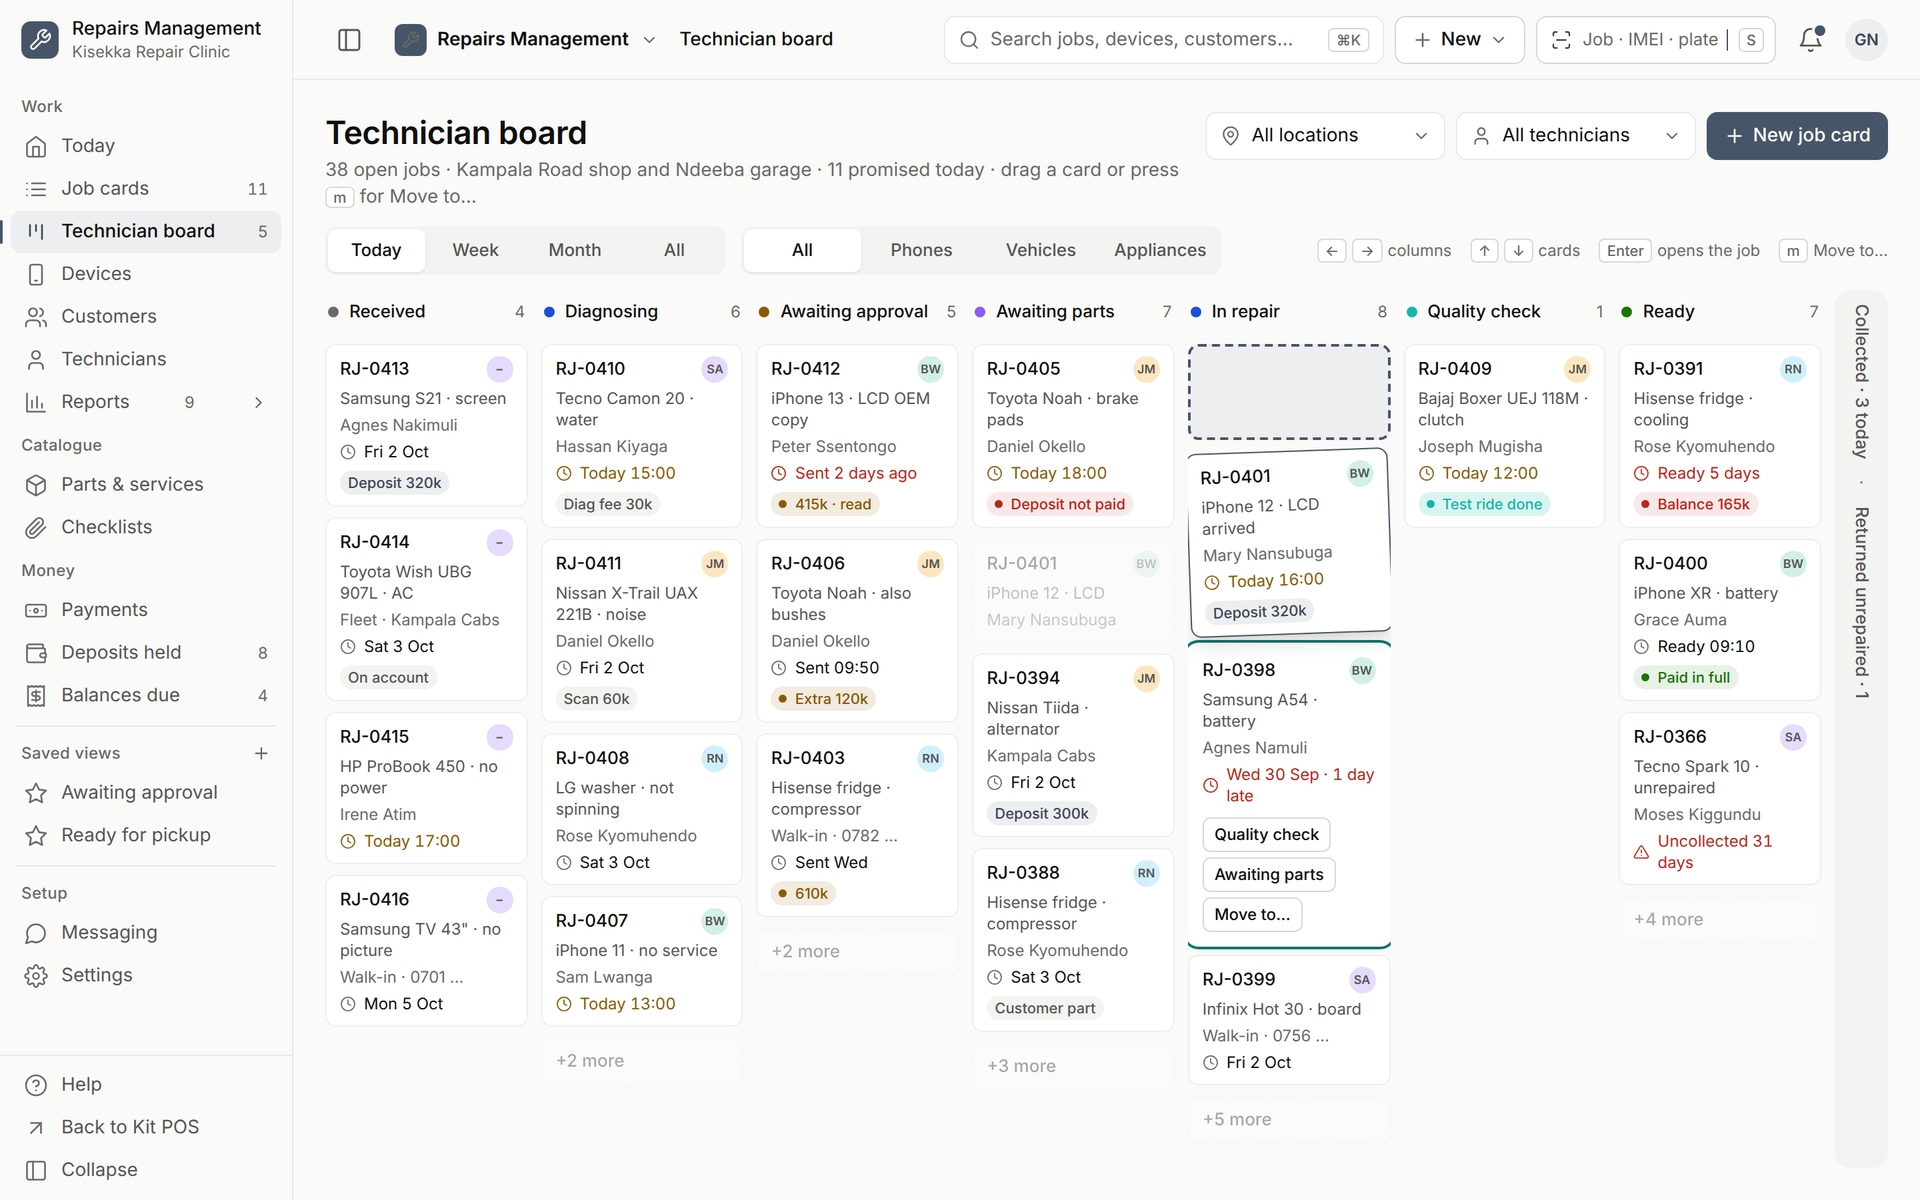The height and width of the screenshot is (1200, 1920).
Task: Filter board to Vehicles
Action: click(1040, 250)
